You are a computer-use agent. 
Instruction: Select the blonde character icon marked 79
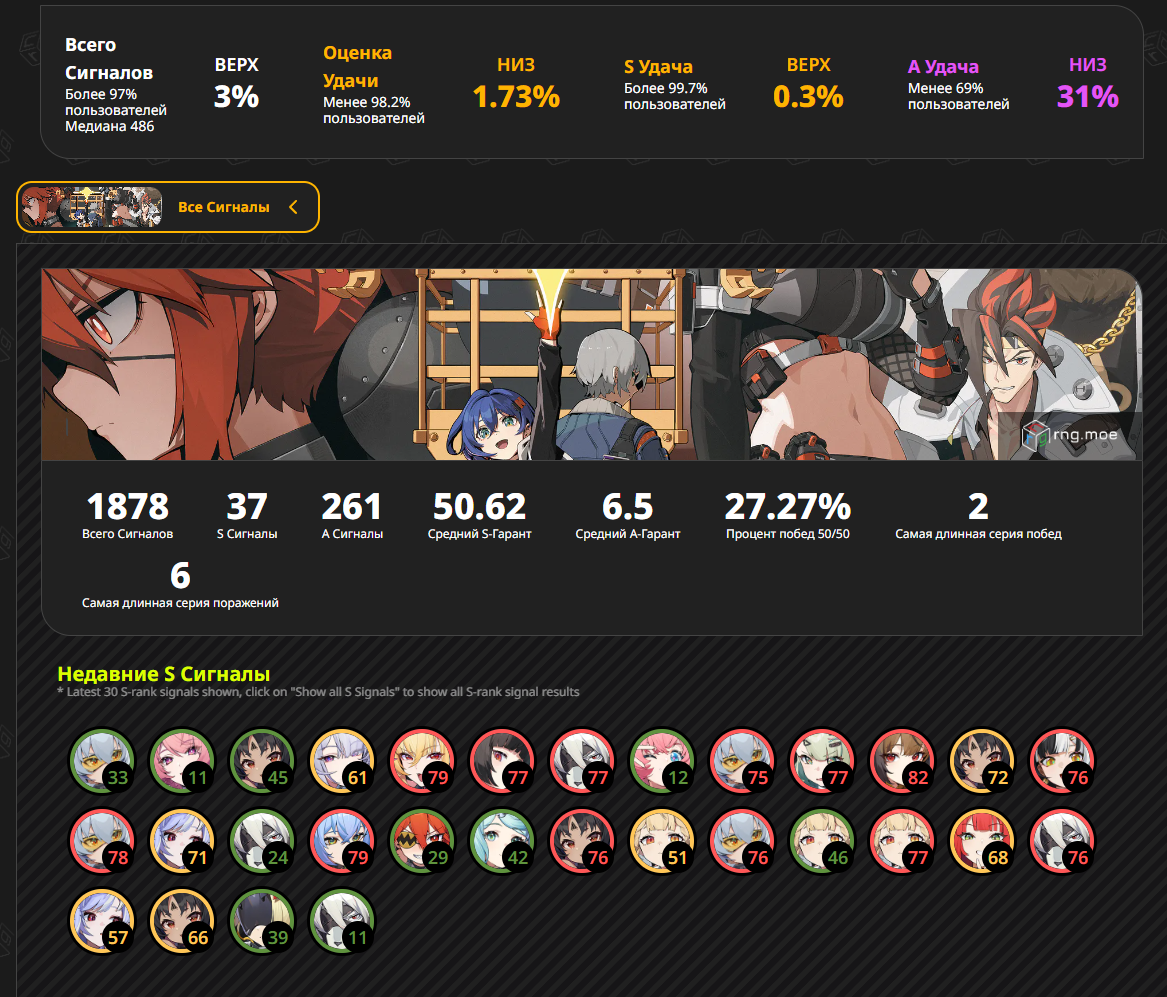pos(422,760)
